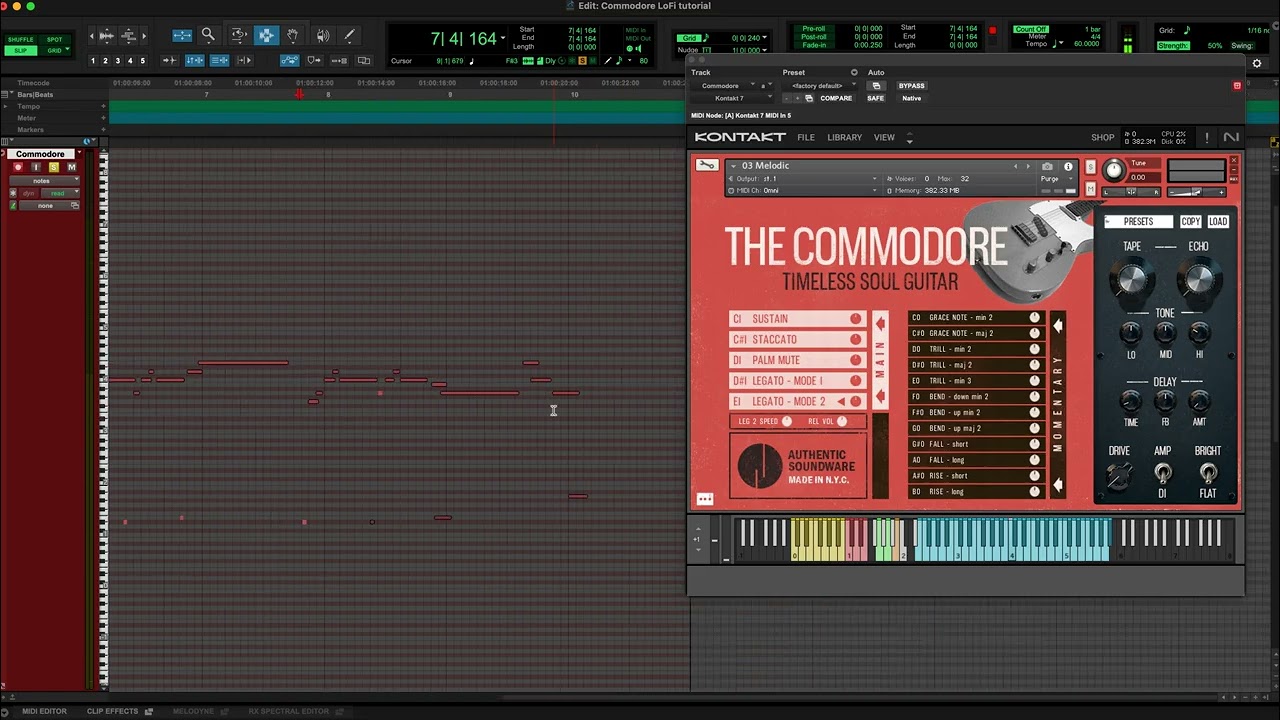This screenshot has width=1280, height=720.
Task: Toggle plug-in BYPASS
Action: coord(911,86)
